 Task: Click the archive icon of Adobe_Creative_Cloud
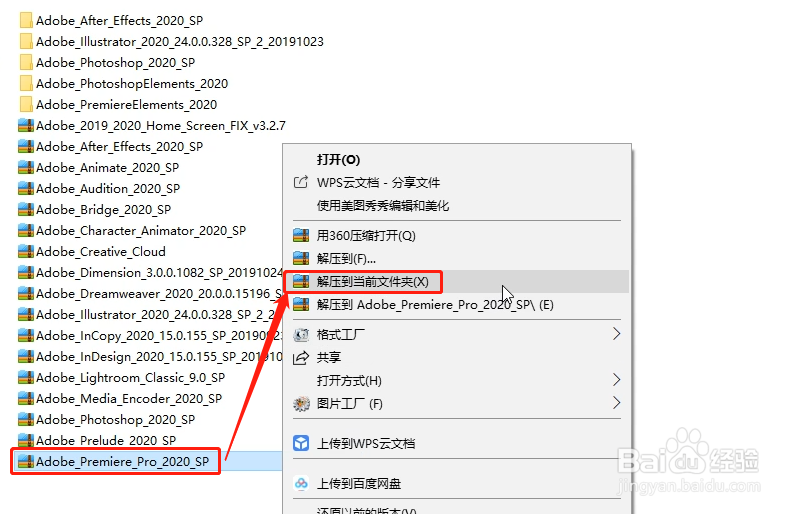point(26,252)
